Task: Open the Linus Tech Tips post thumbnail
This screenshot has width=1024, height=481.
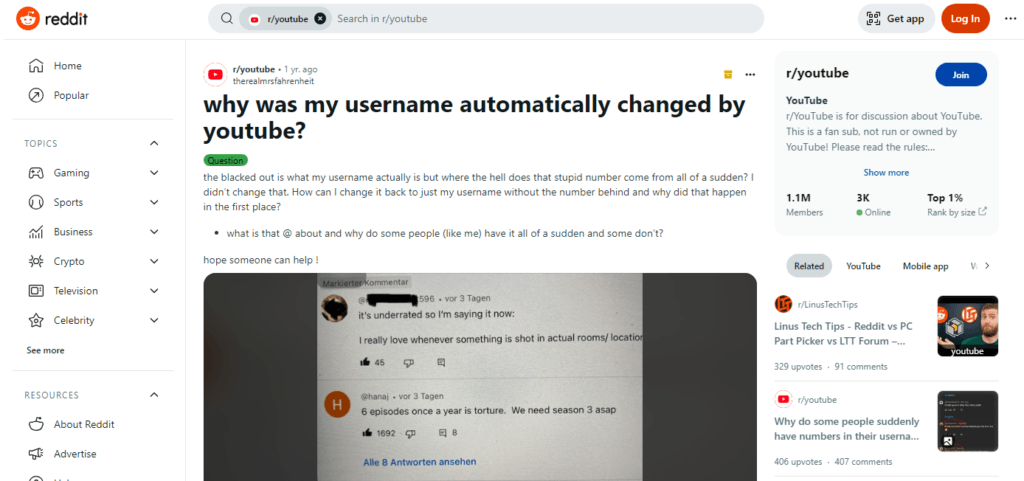Action: click(x=967, y=326)
